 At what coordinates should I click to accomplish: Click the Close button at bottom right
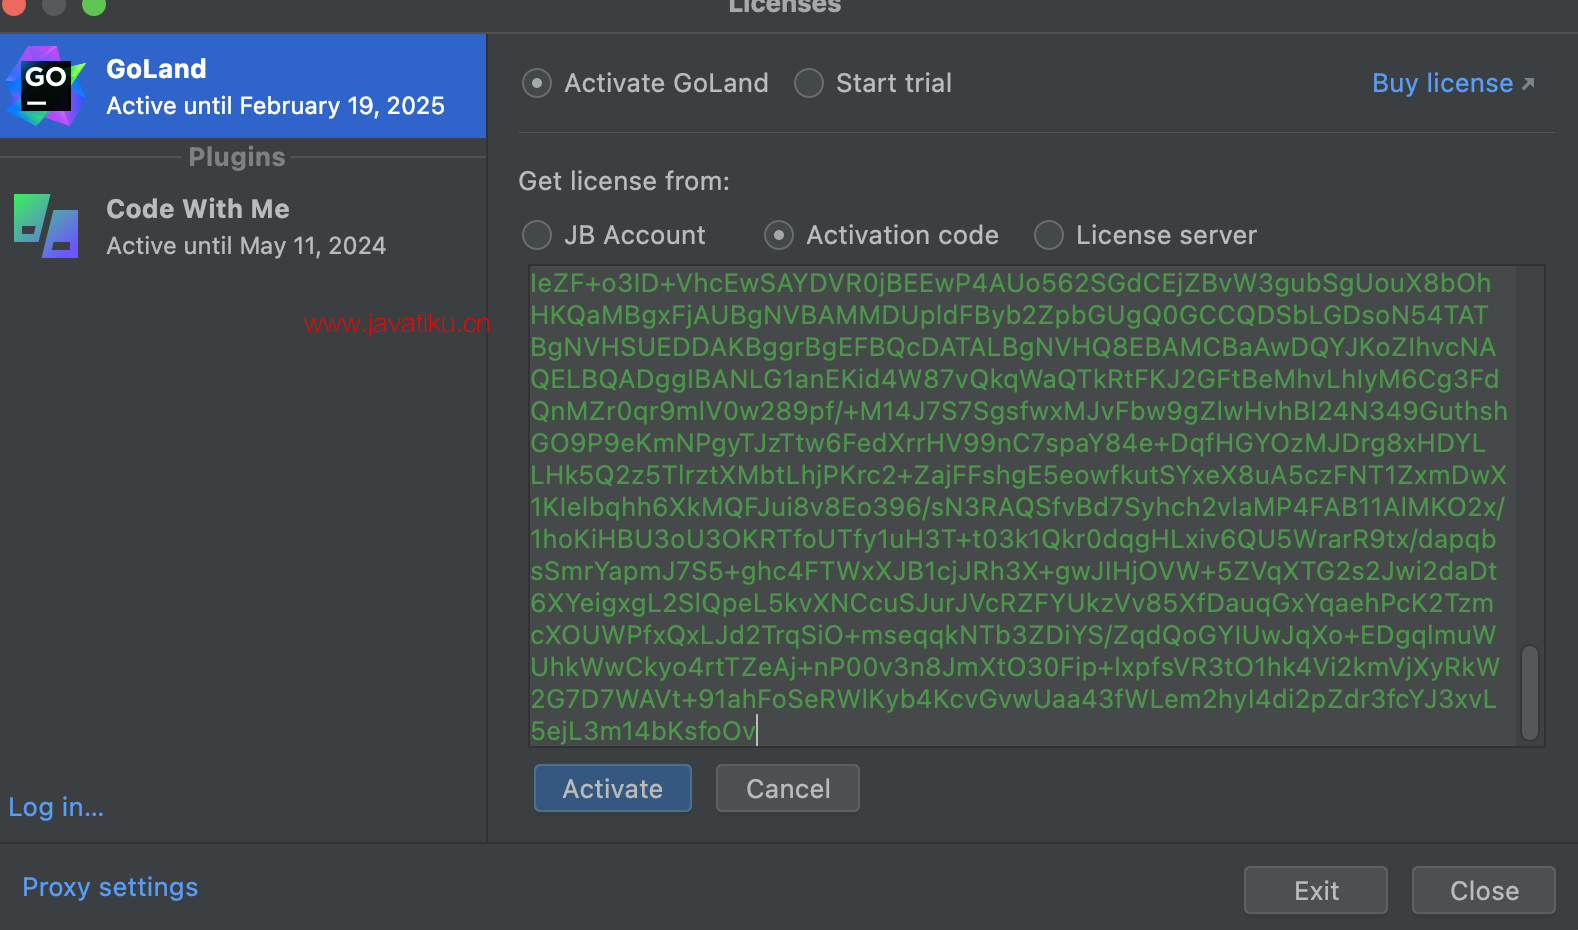(1484, 890)
